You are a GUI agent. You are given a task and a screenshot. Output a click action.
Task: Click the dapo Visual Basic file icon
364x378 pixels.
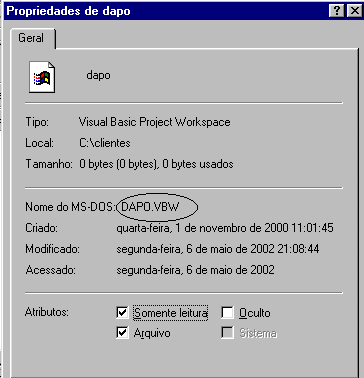(x=42, y=77)
